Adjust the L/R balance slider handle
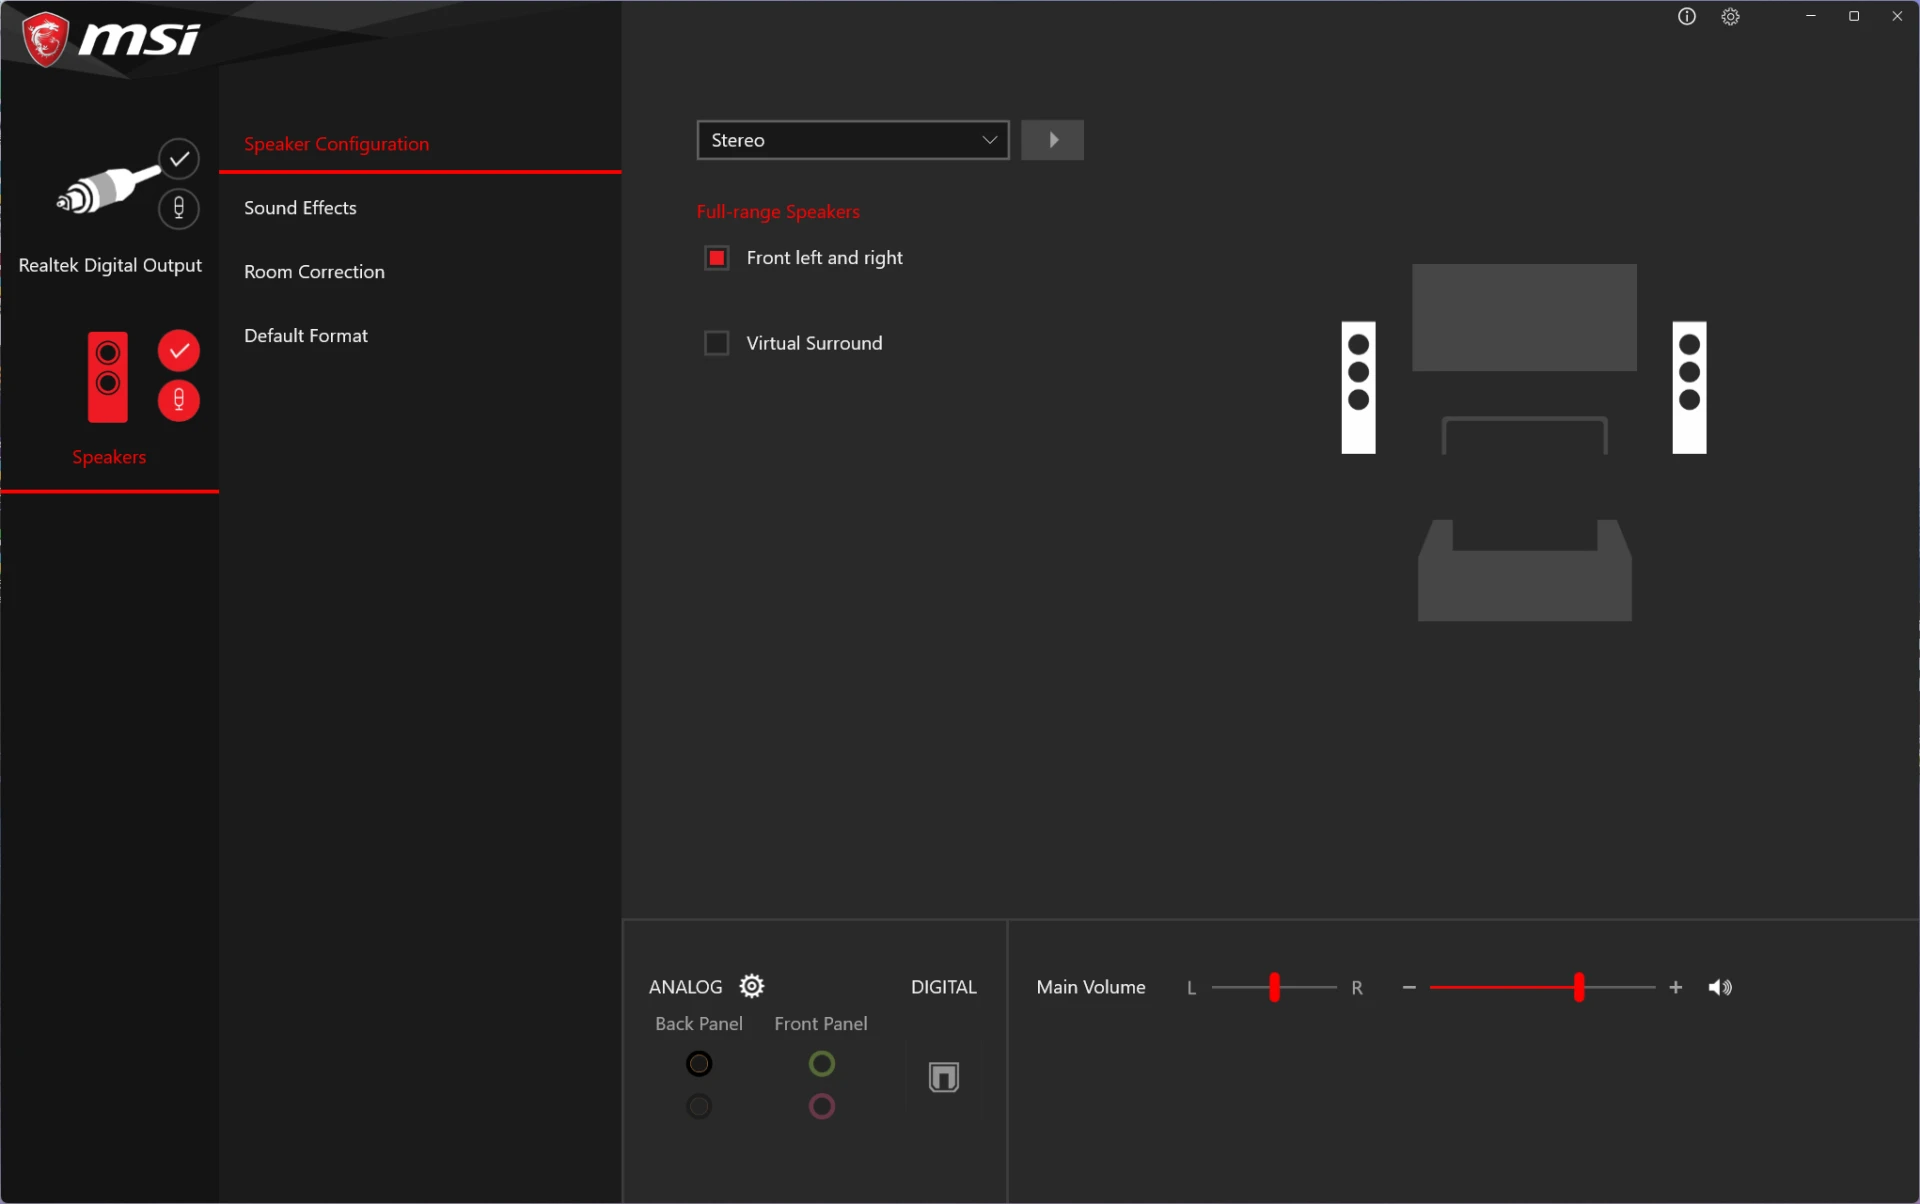The image size is (1920, 1204). (1274, 987)
